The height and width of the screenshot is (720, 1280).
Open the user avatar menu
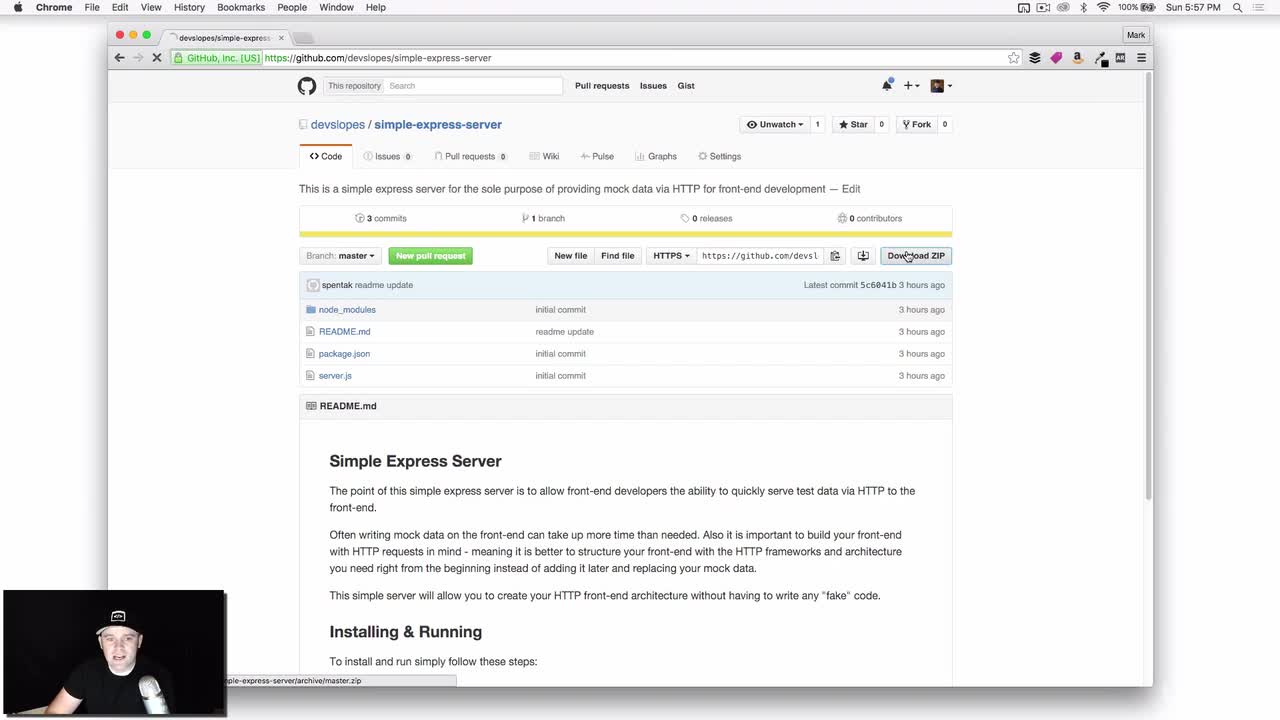941,86
